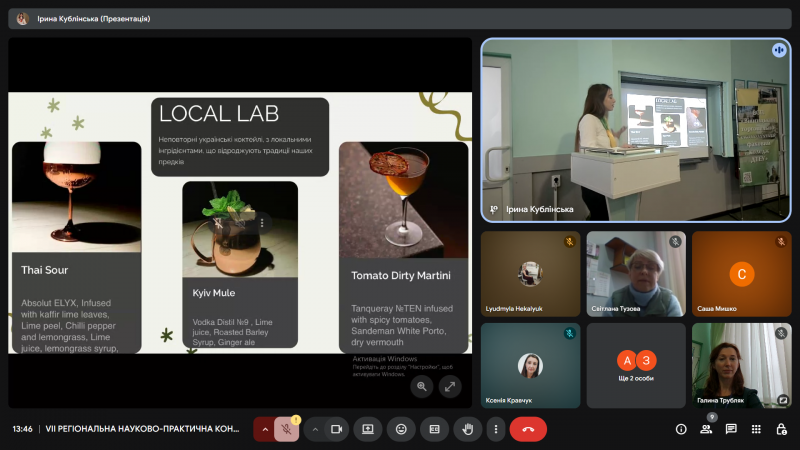Click the host controls lock icon
The width and height of the screenshot is (800, 450).
point(781,429)
